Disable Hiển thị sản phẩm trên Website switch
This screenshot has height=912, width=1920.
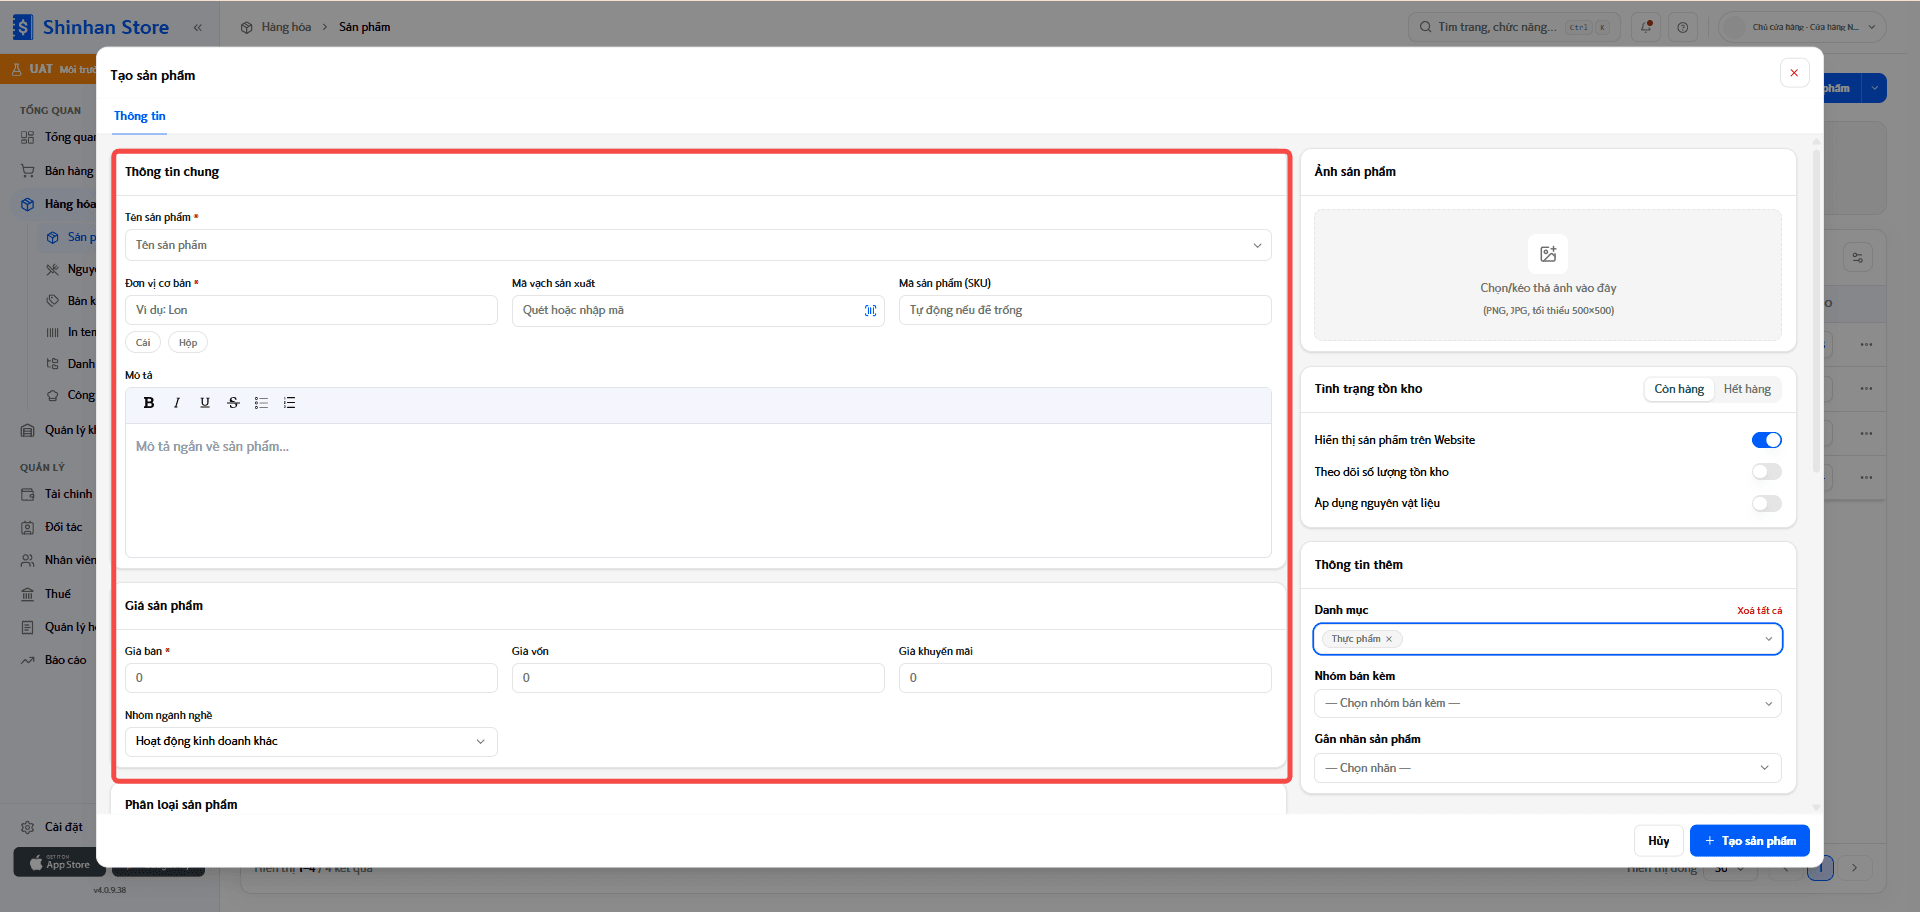(1767, 440)
